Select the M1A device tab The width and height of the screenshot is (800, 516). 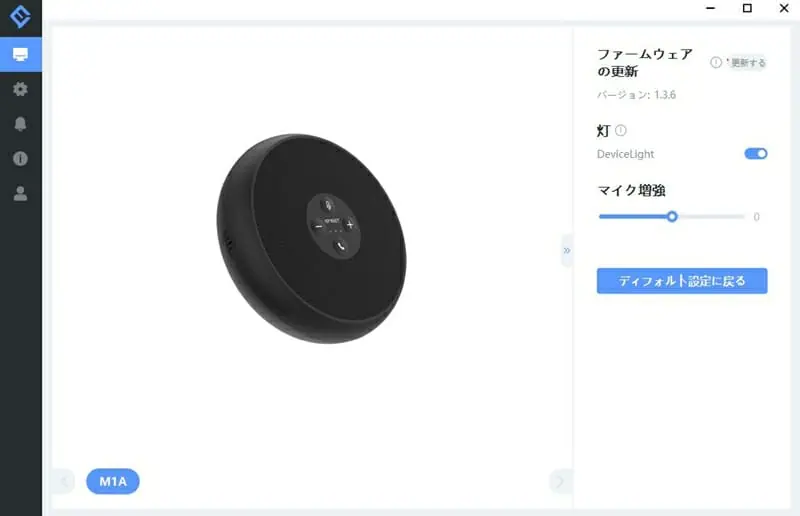click(113, 481)
